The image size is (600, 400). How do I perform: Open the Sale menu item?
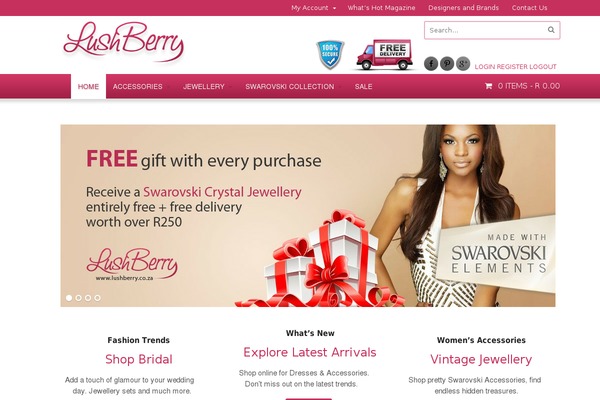pos(363,87)
